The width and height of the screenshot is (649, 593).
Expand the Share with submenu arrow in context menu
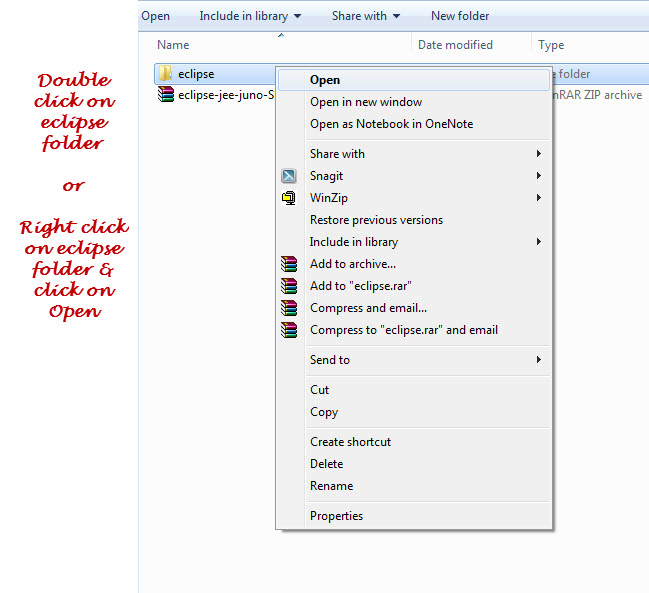(538, 154)
